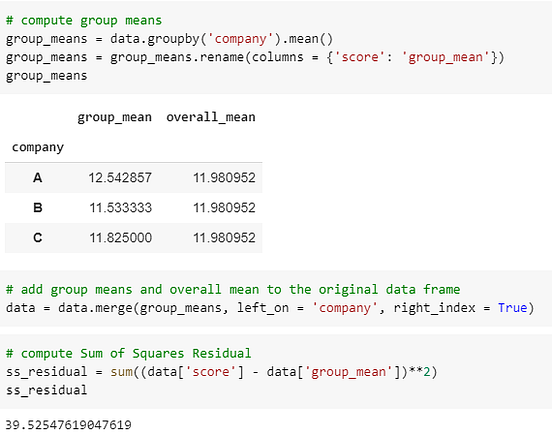Click the data.merge code line
This screenshot has width=552, height=443.
click(x=270, y=308)
